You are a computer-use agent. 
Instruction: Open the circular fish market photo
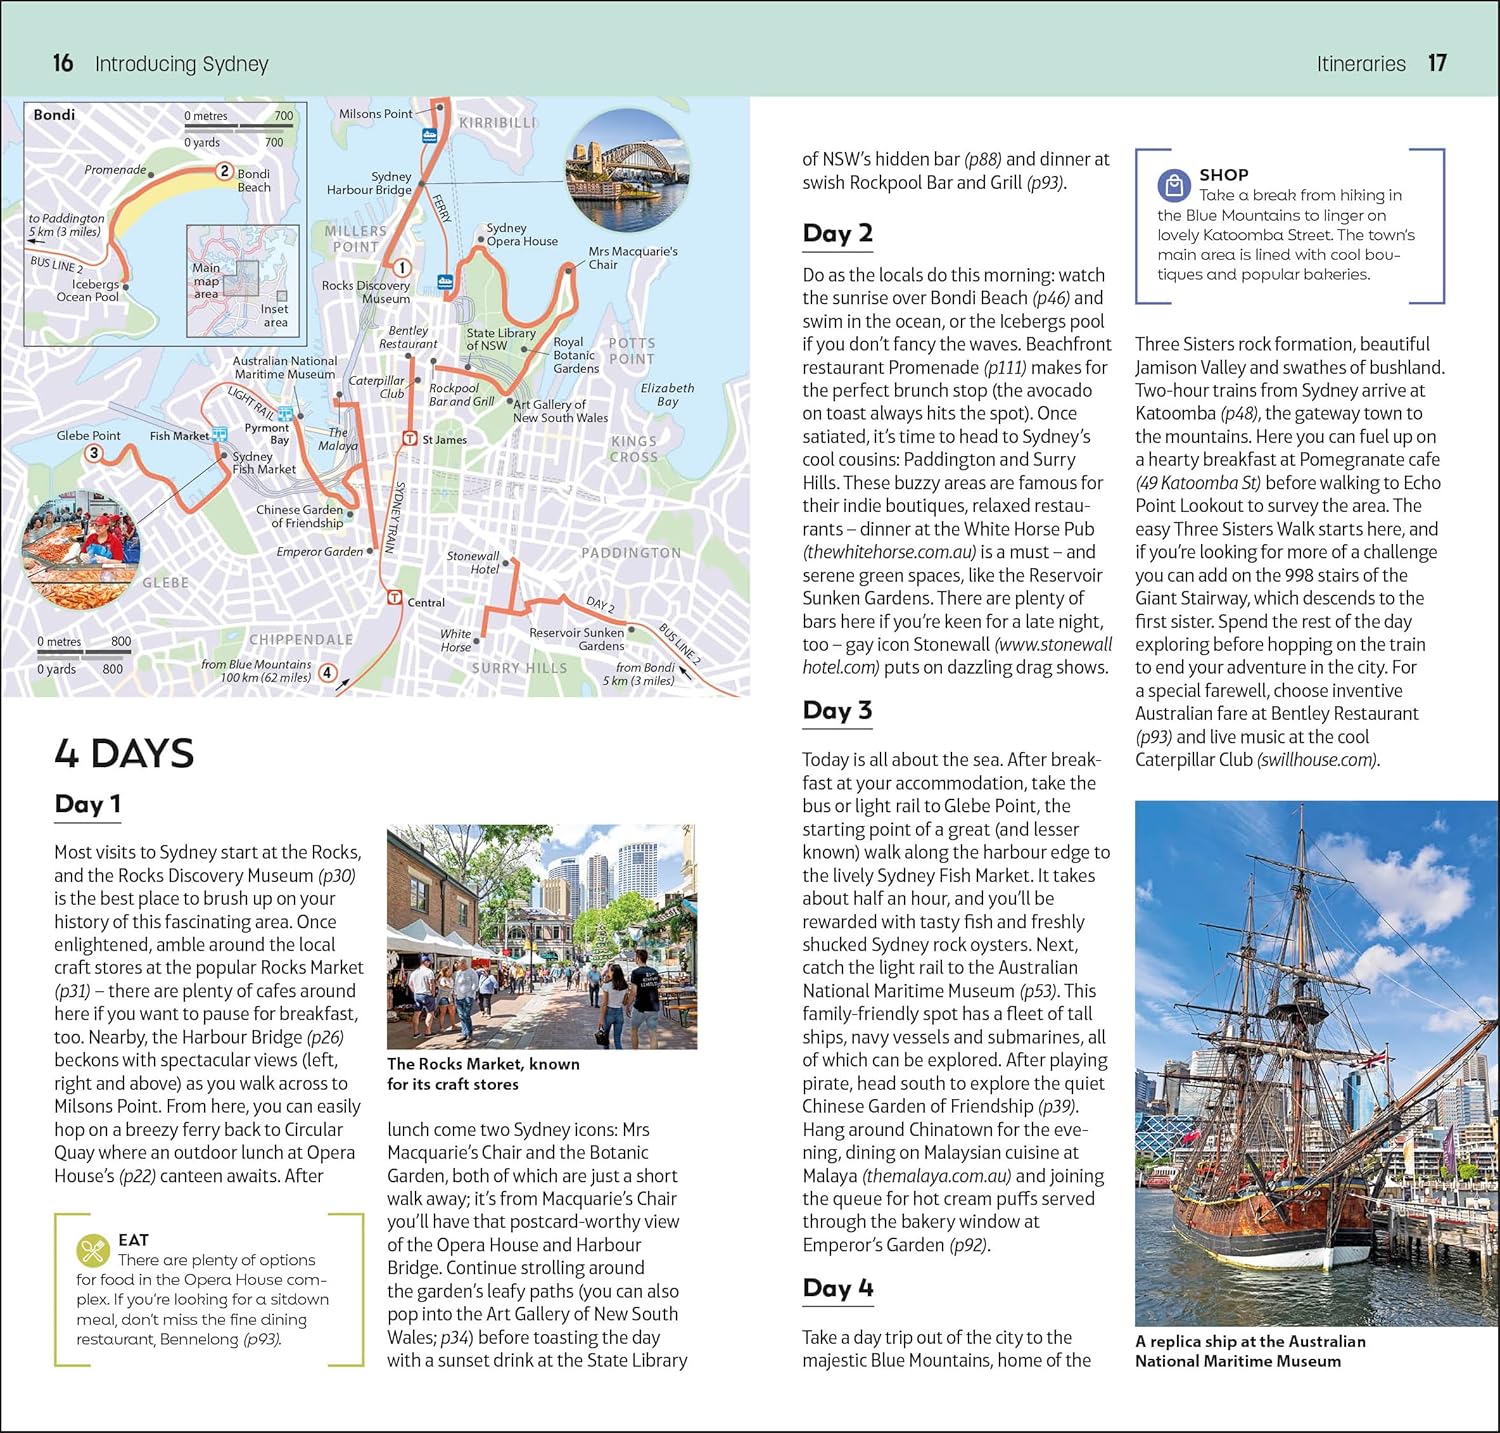pyautogui.click(x=80, y=551)
